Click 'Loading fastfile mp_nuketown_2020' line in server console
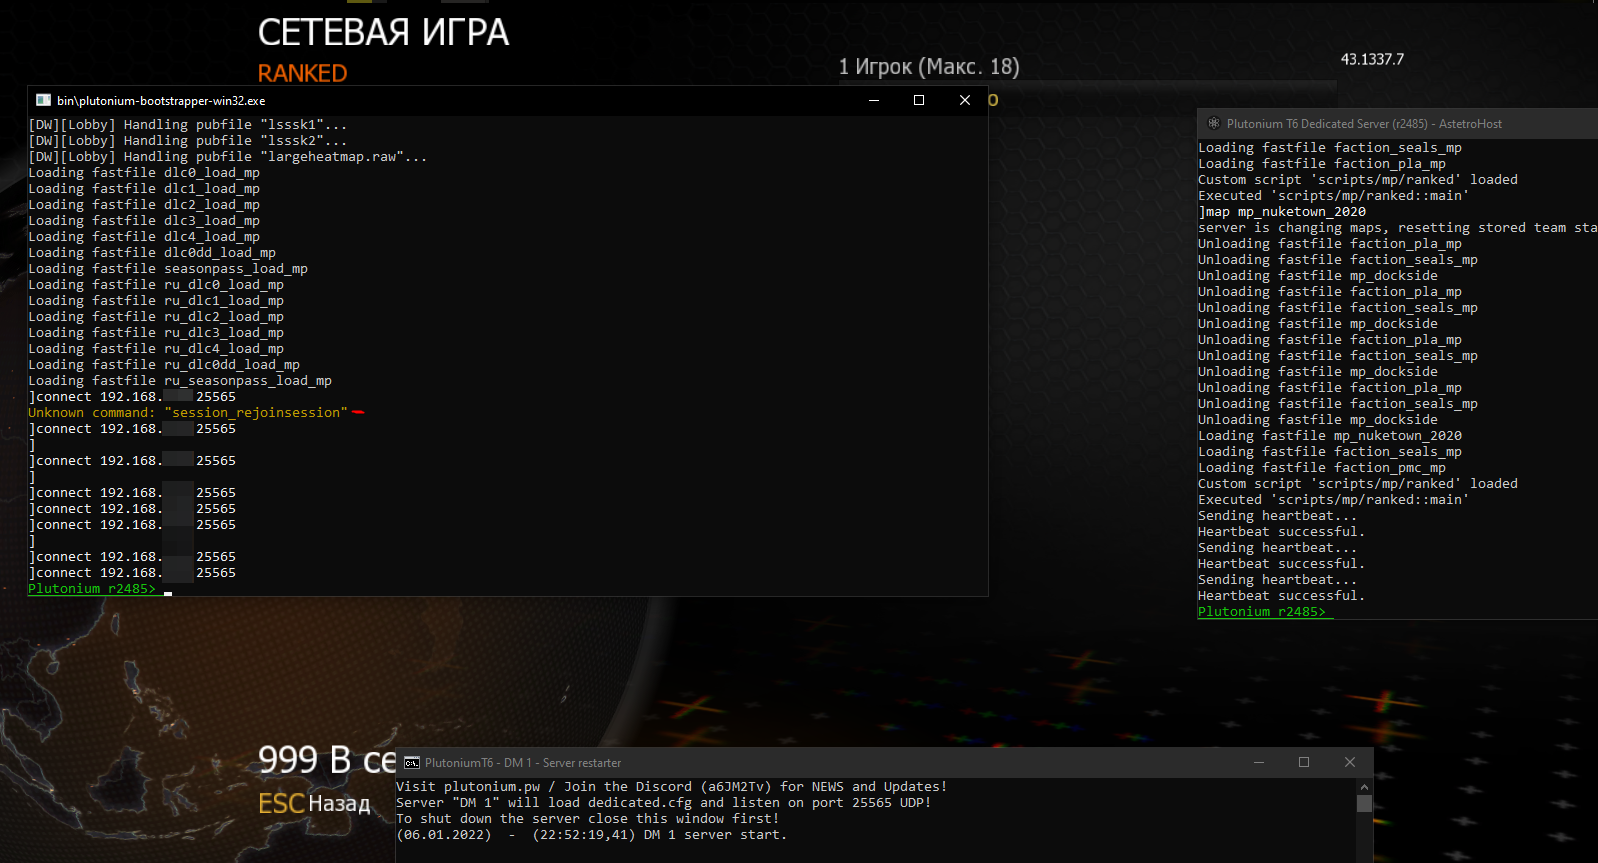This screenshot has height=863, width=1598. click(x=1330, y=436)
